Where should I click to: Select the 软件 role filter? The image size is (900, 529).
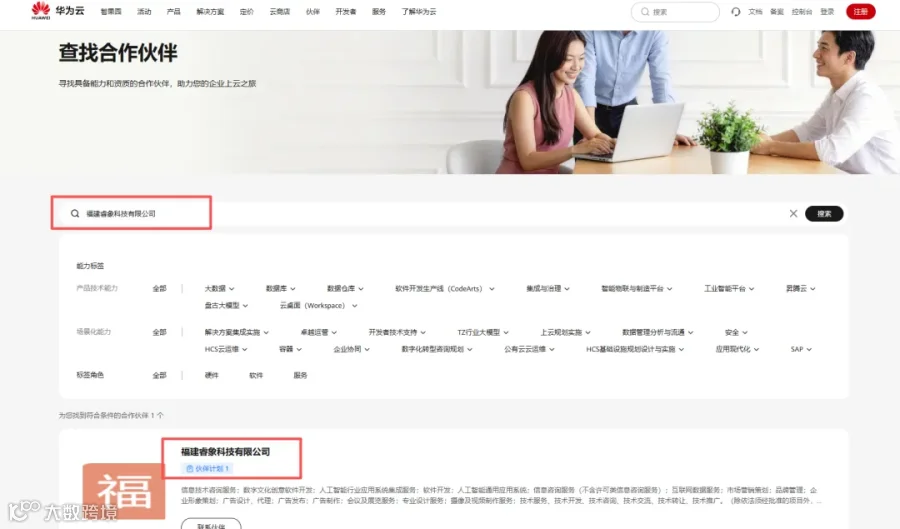click(256, 375)
